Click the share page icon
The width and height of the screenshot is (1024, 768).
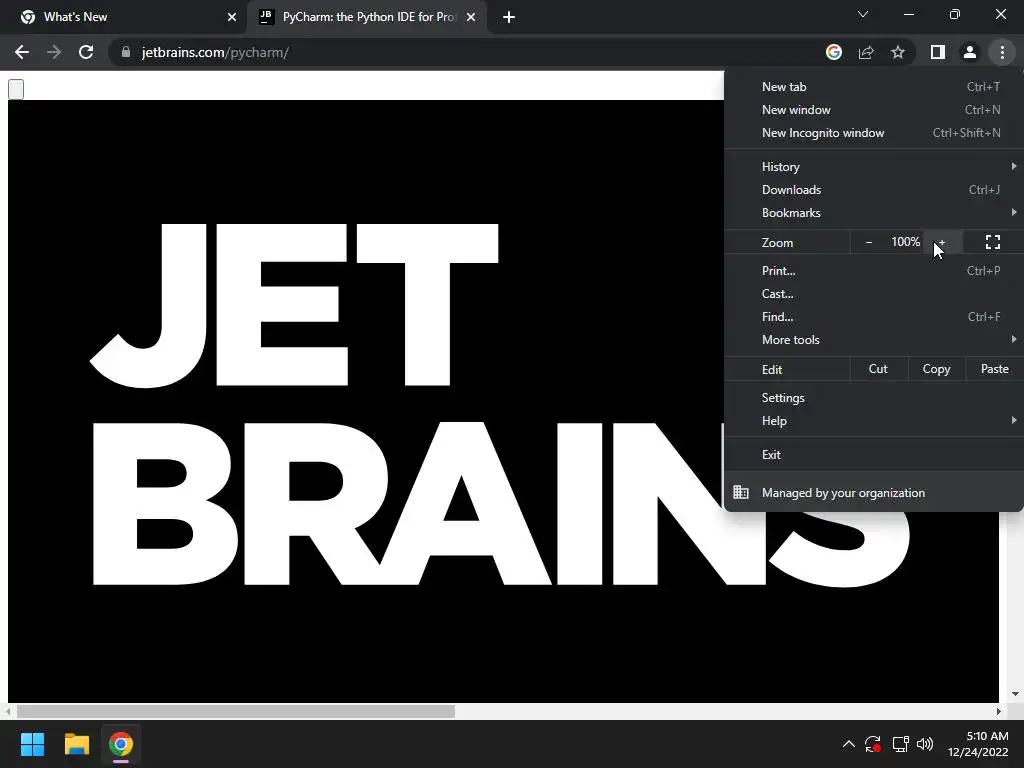tap(866, 52)
